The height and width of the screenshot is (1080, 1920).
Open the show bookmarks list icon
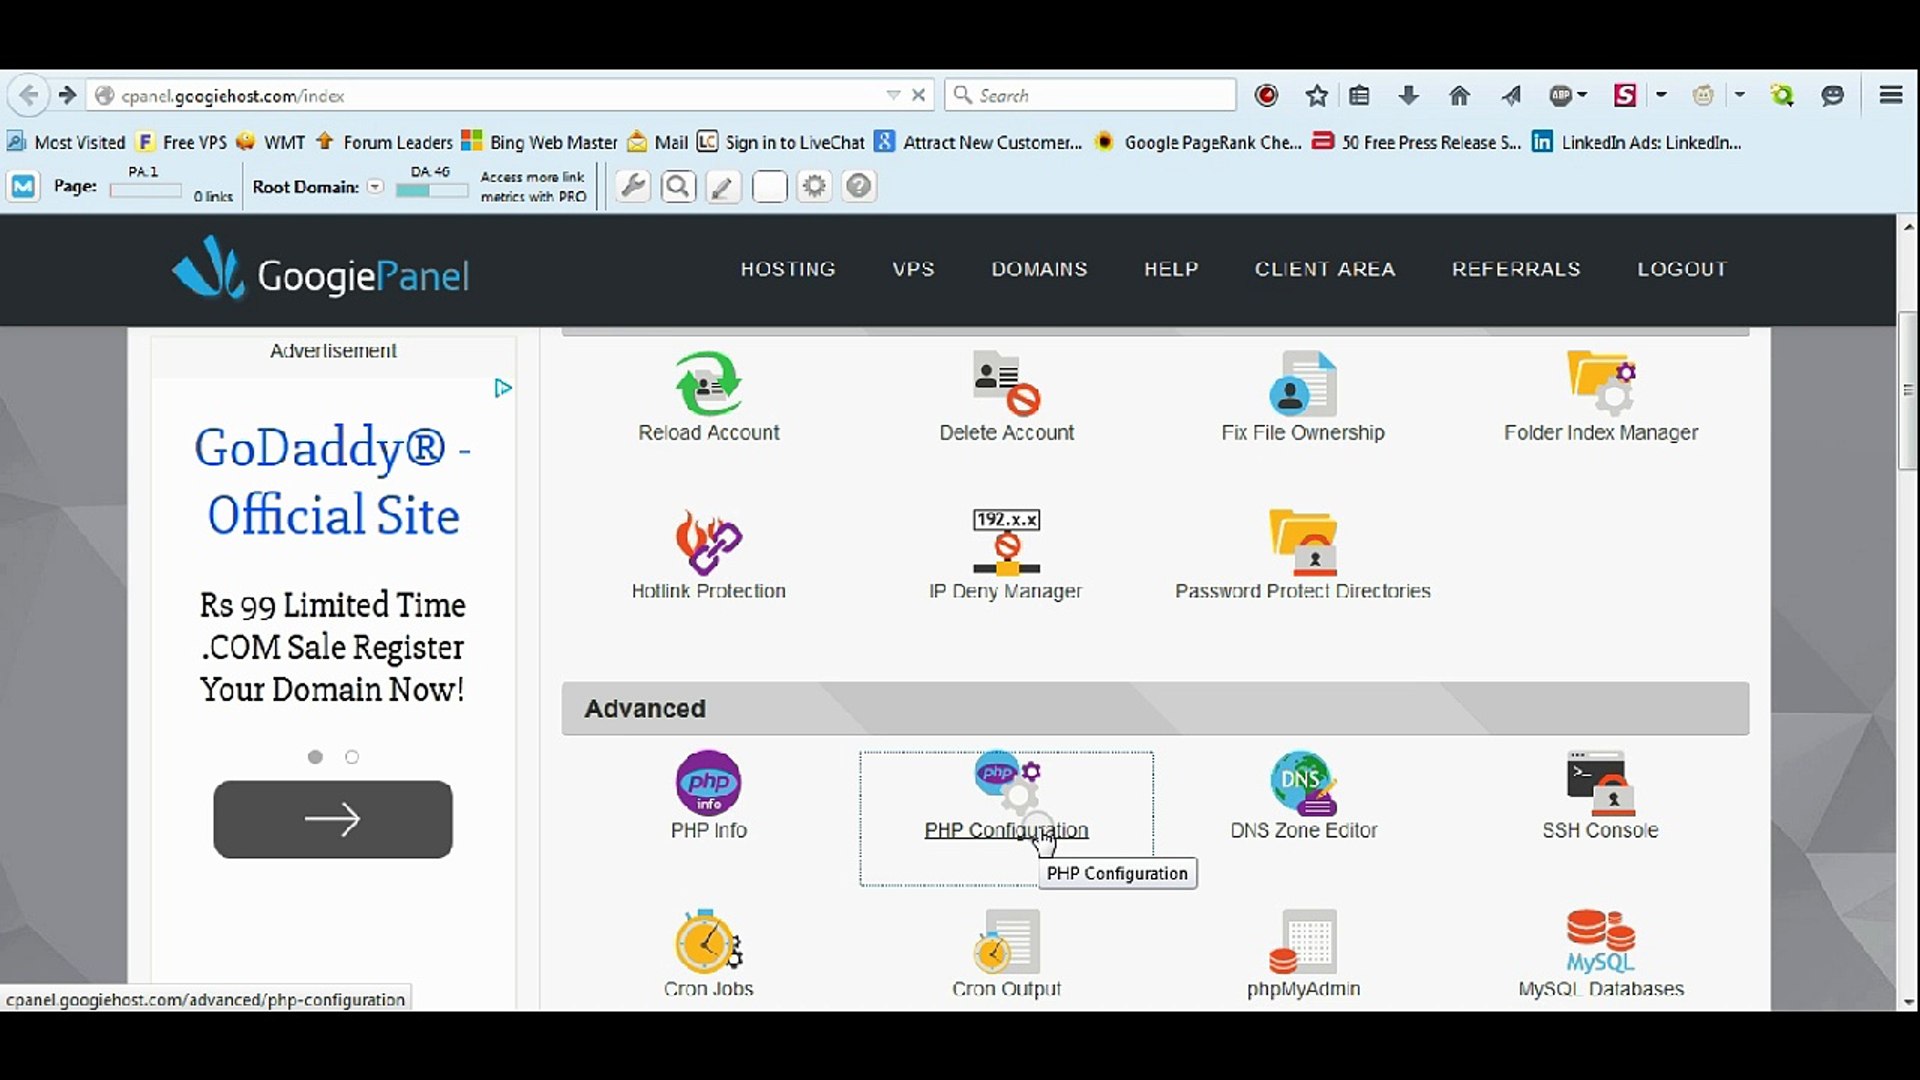click(1359, 95)
